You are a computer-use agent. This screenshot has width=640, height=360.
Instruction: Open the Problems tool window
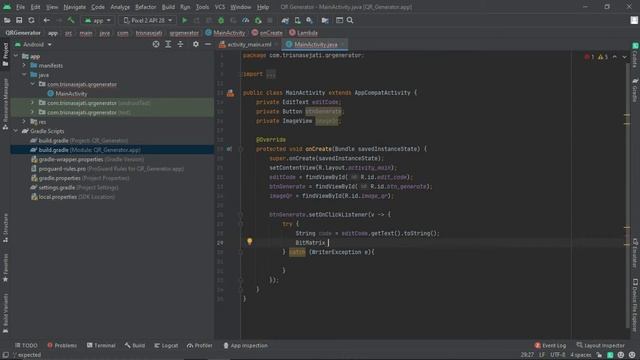pos(62,345)
